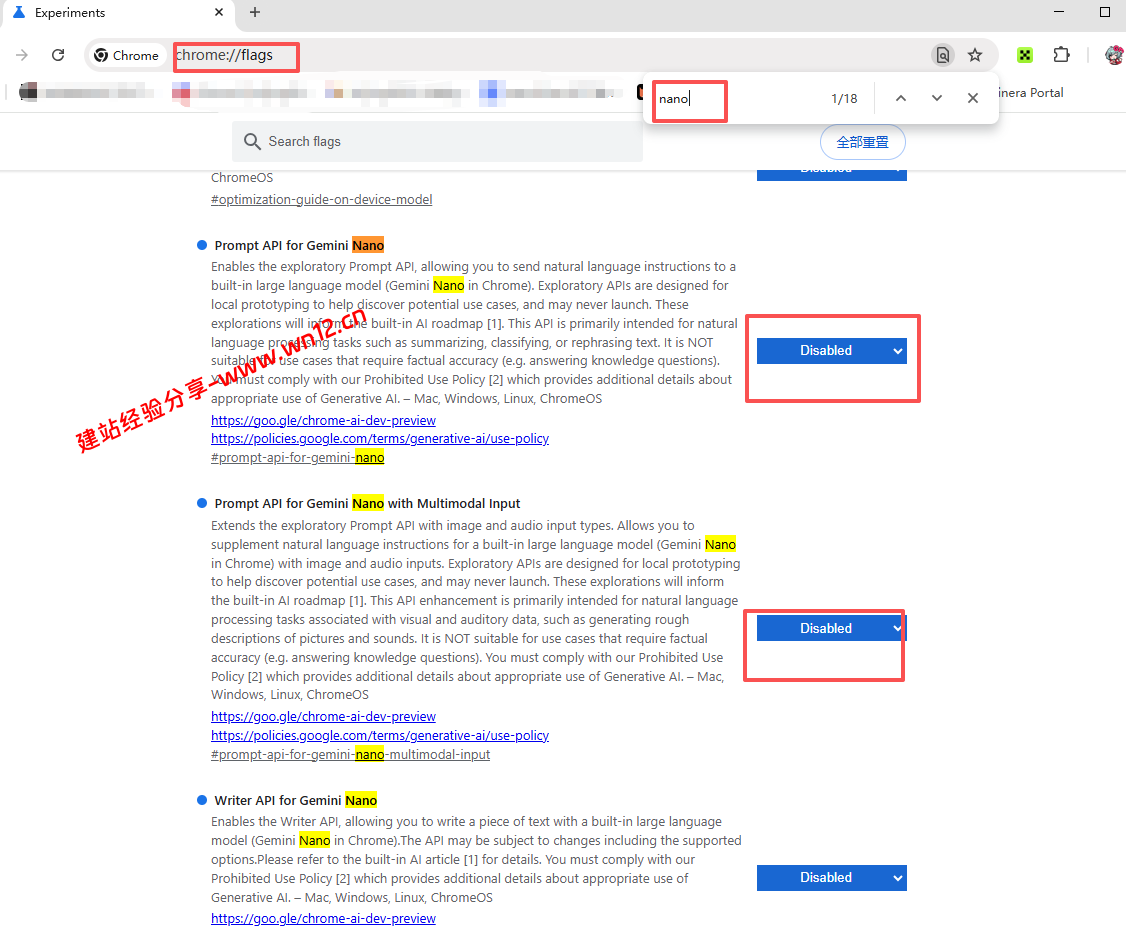Screen dimensions: 1126x927
Task: Open the green extension icon
Action: pos(1025,55)
